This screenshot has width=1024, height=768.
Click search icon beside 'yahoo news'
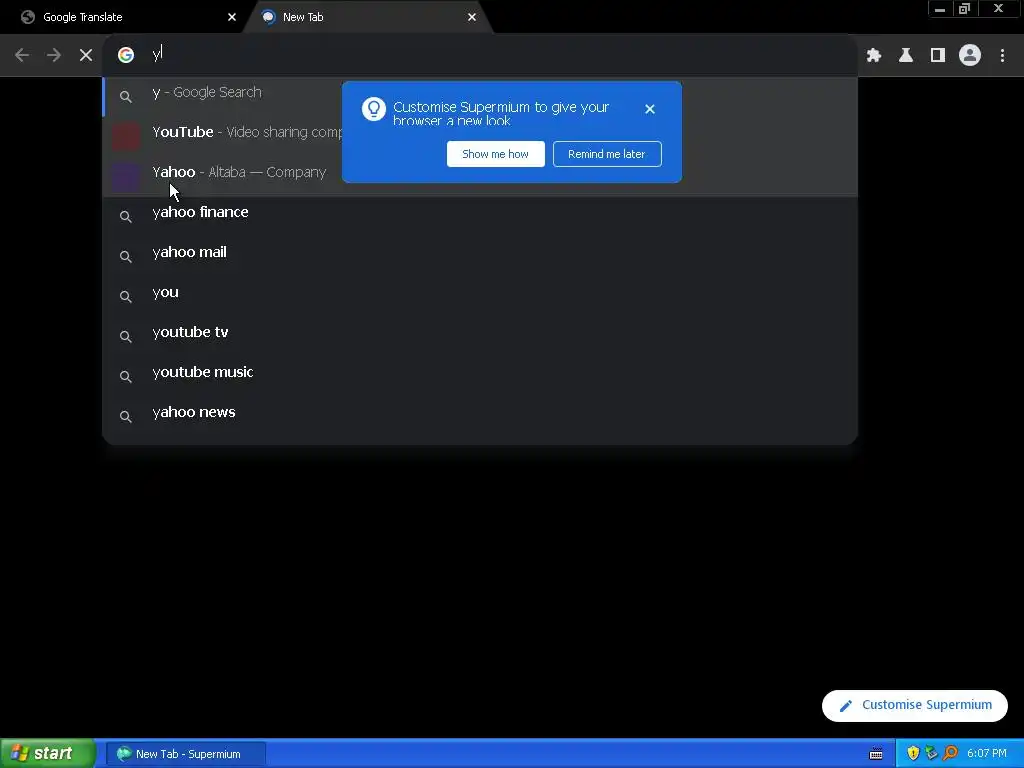point(126,416)
